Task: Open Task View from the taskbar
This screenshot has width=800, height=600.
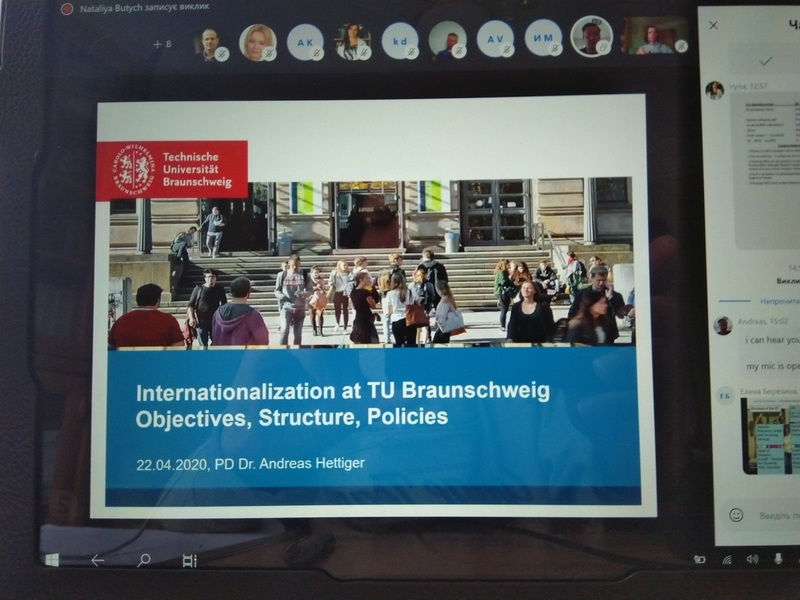Action: (x=190, y=560)
